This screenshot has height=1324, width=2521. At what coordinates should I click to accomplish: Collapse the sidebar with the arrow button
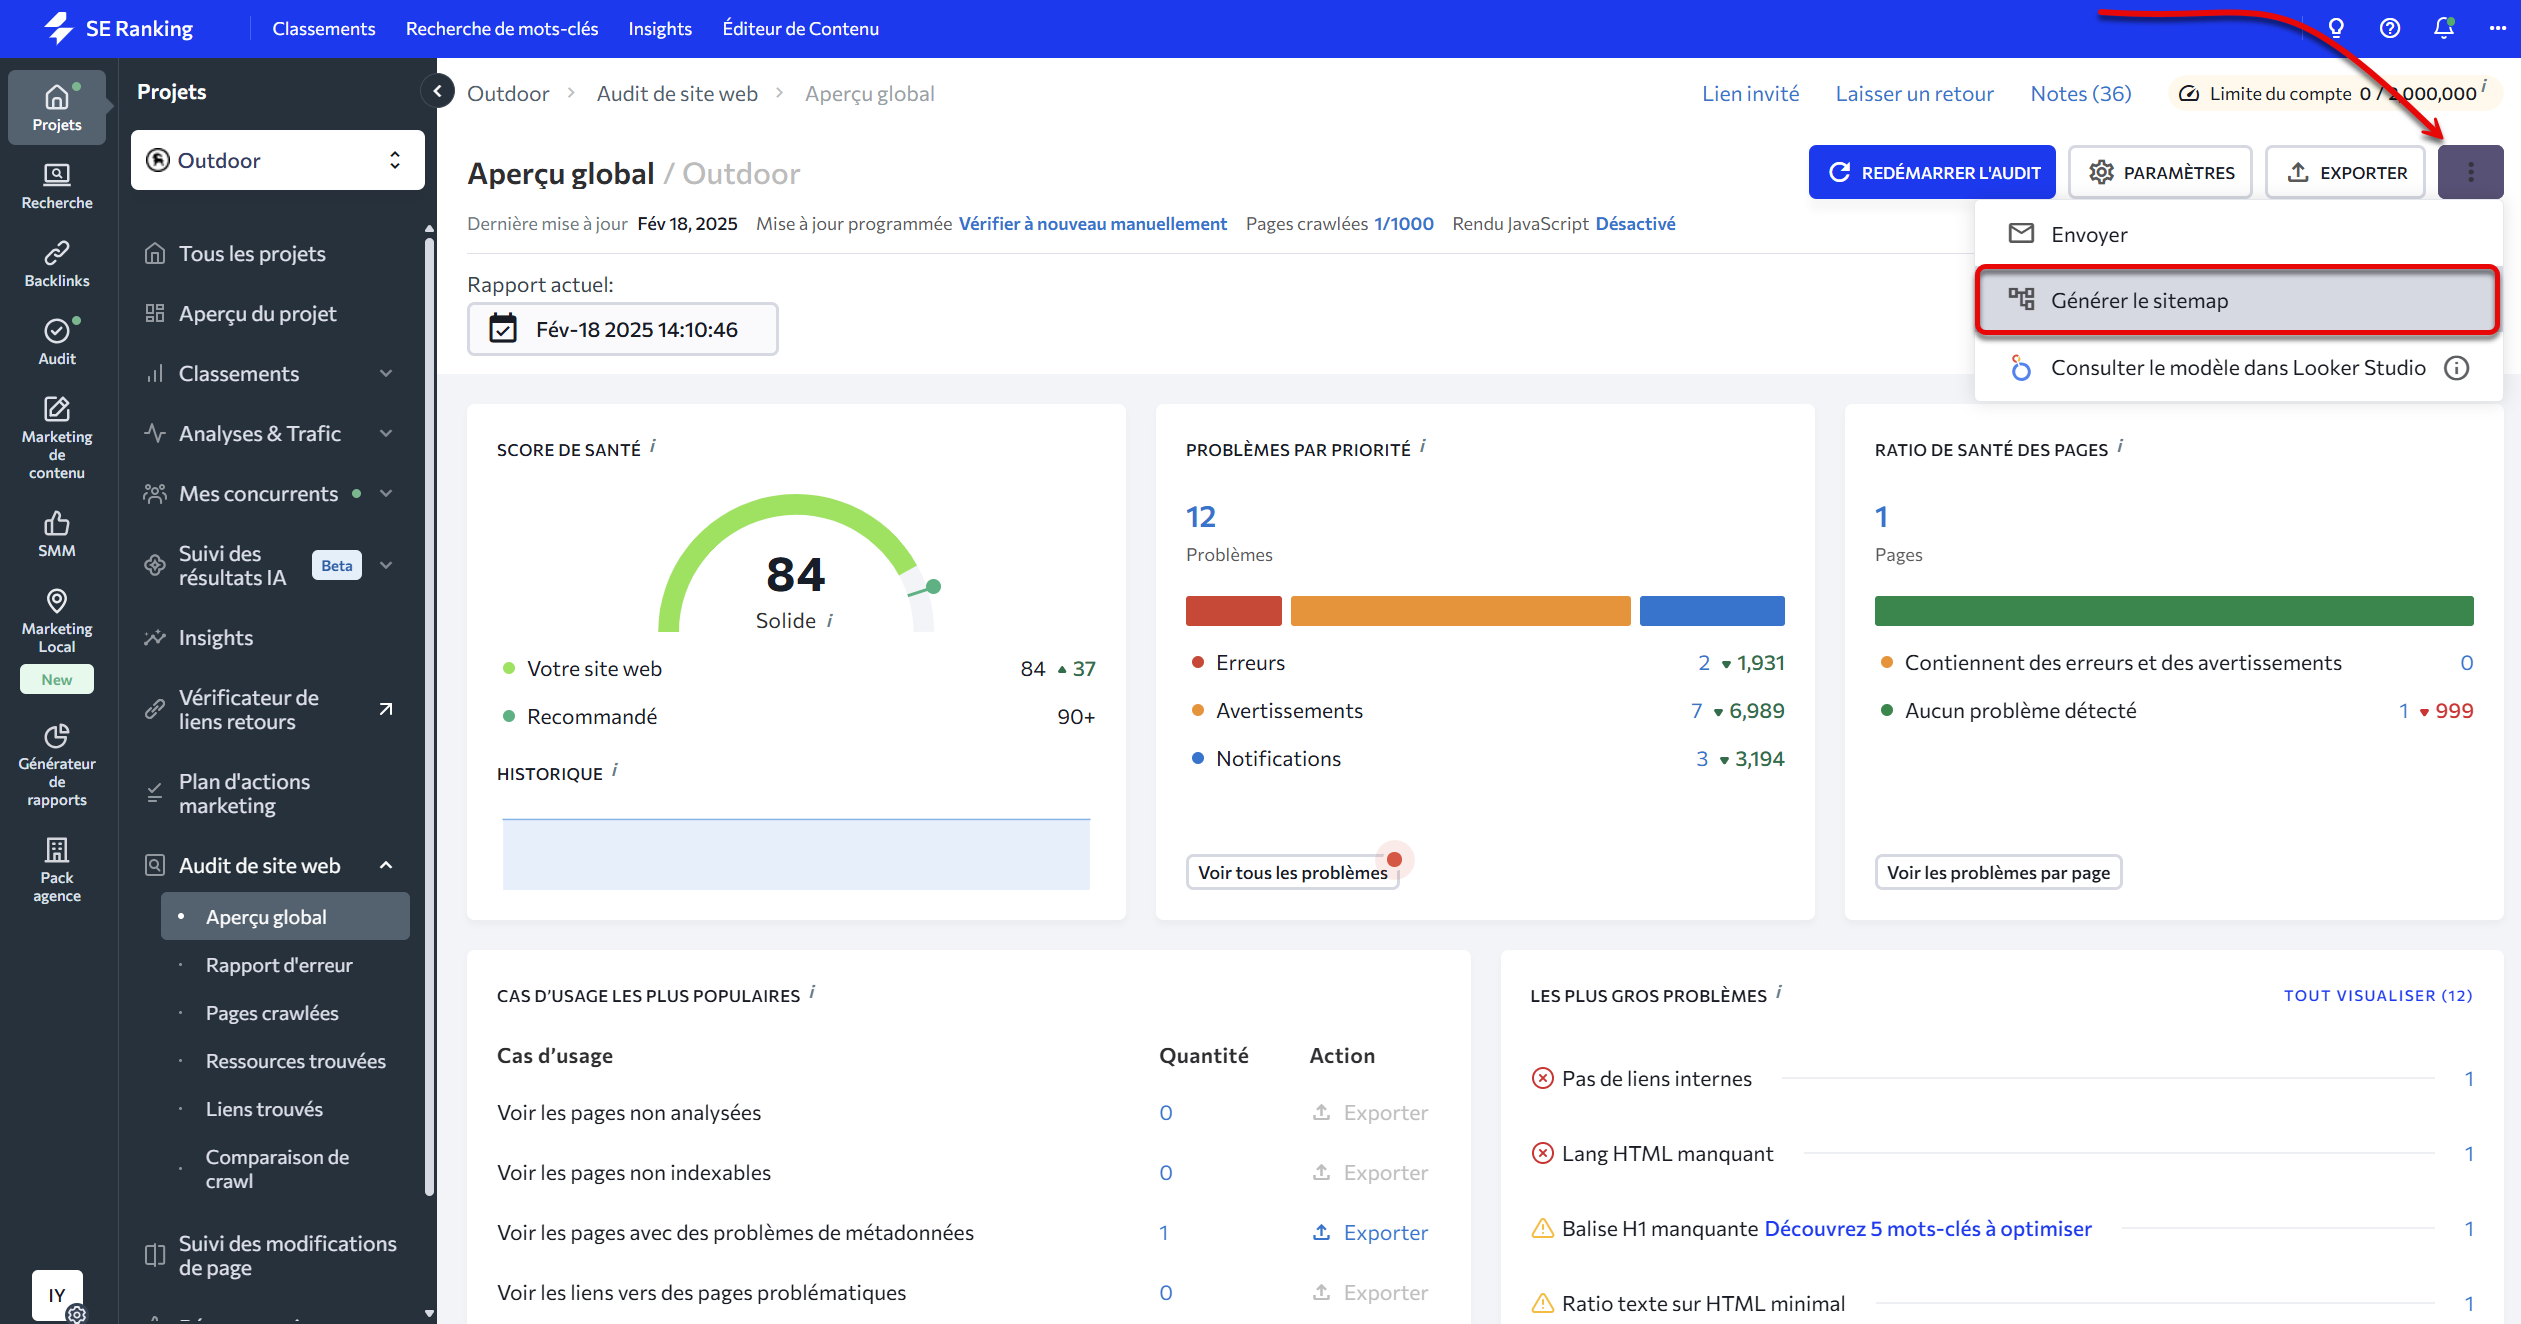pyautogui.click(x=437, y=92)
